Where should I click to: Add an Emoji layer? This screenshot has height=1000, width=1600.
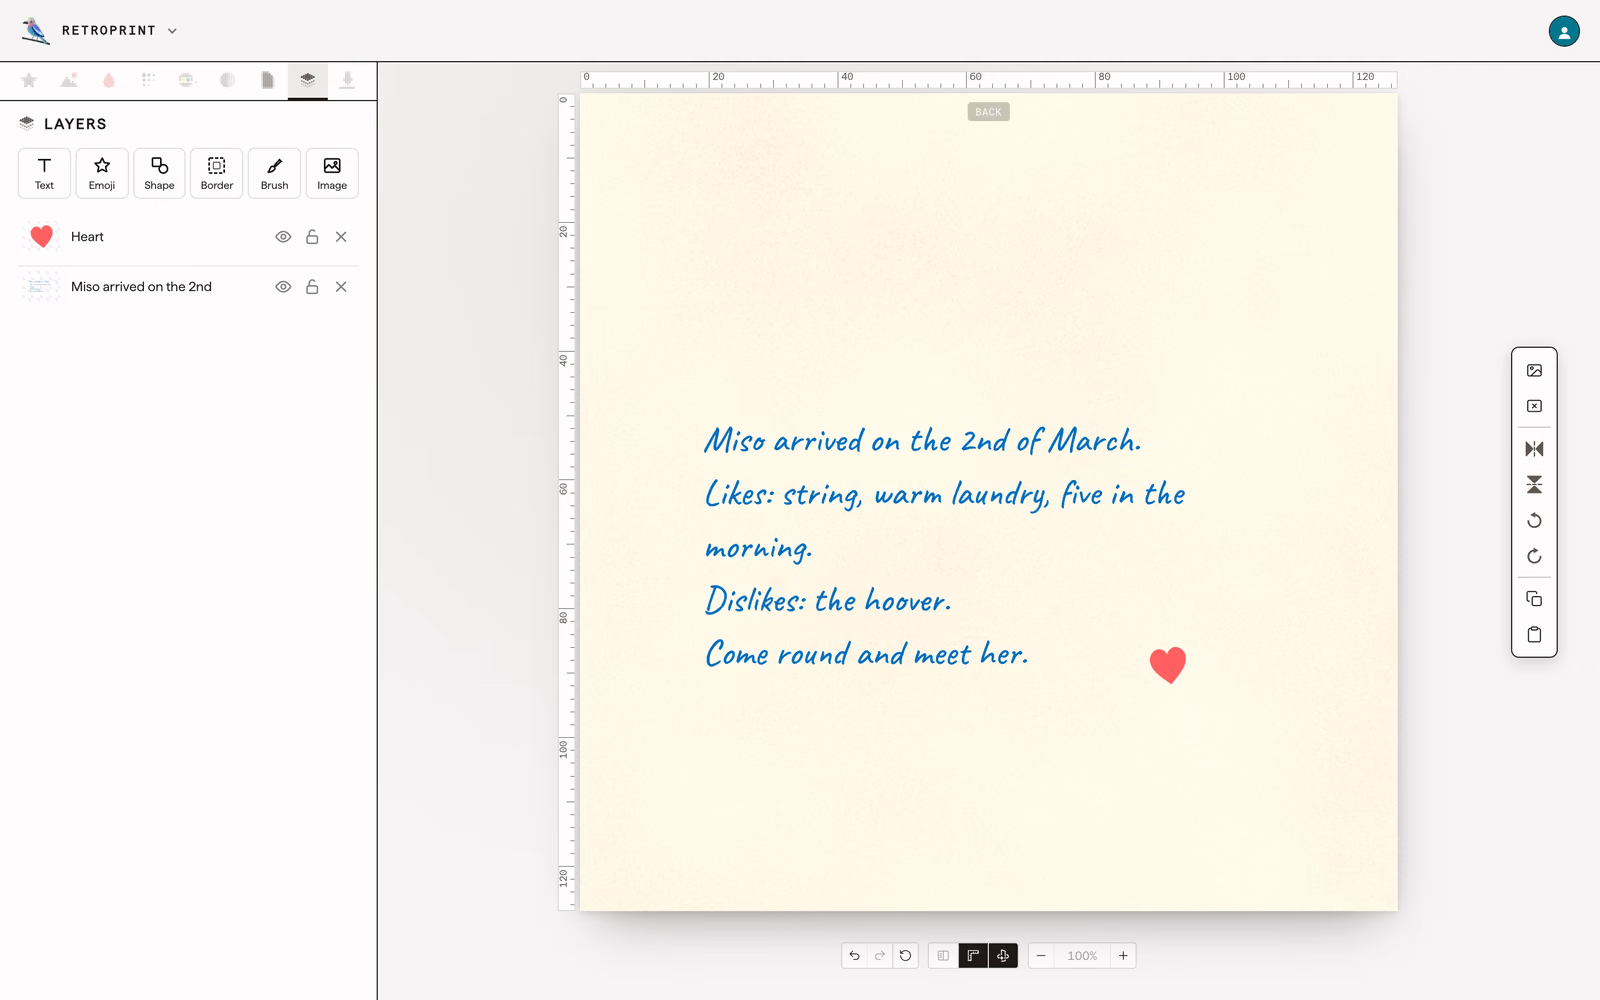[102, 173]
